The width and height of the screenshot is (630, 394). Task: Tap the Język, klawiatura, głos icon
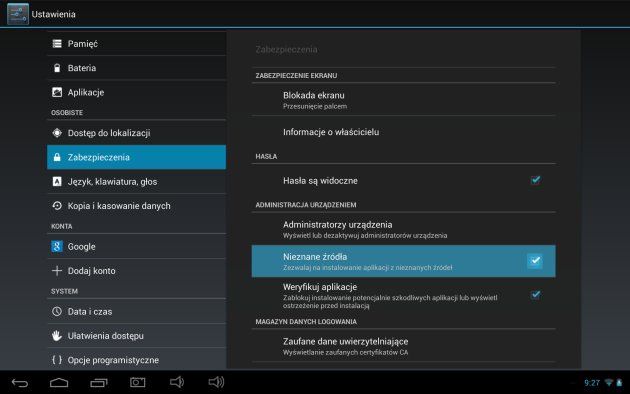(57, 182)
